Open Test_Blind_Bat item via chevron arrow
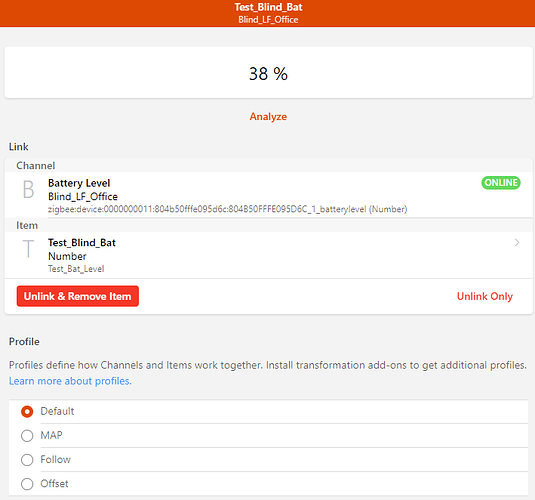Screen dimensions: 535x500 click(517, 242)
